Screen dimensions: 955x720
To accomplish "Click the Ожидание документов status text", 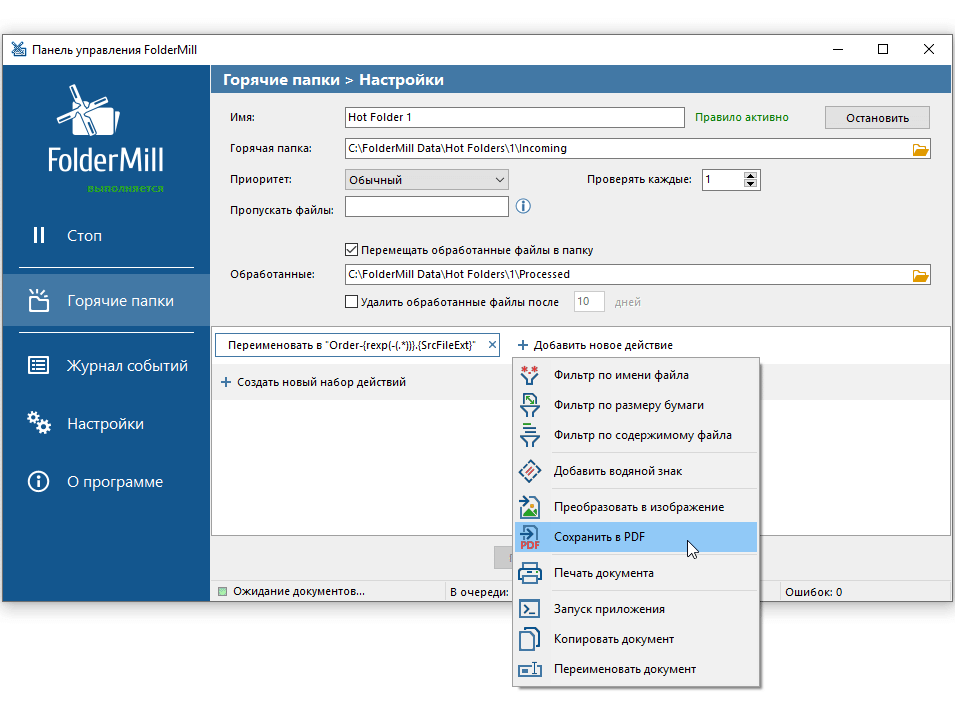I will (298, 591).
